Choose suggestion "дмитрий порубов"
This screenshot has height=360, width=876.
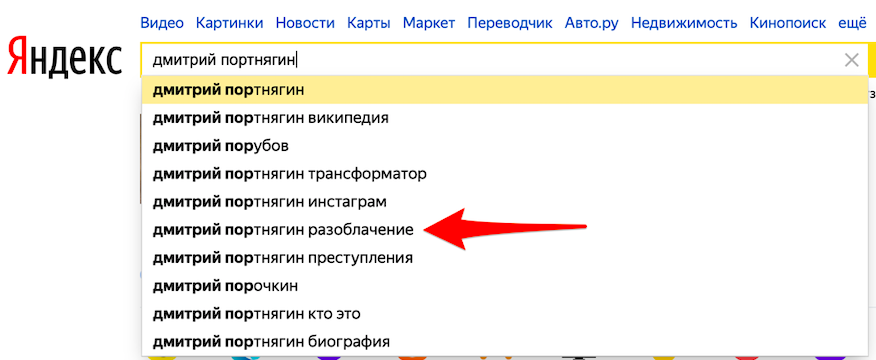point(504,146)
